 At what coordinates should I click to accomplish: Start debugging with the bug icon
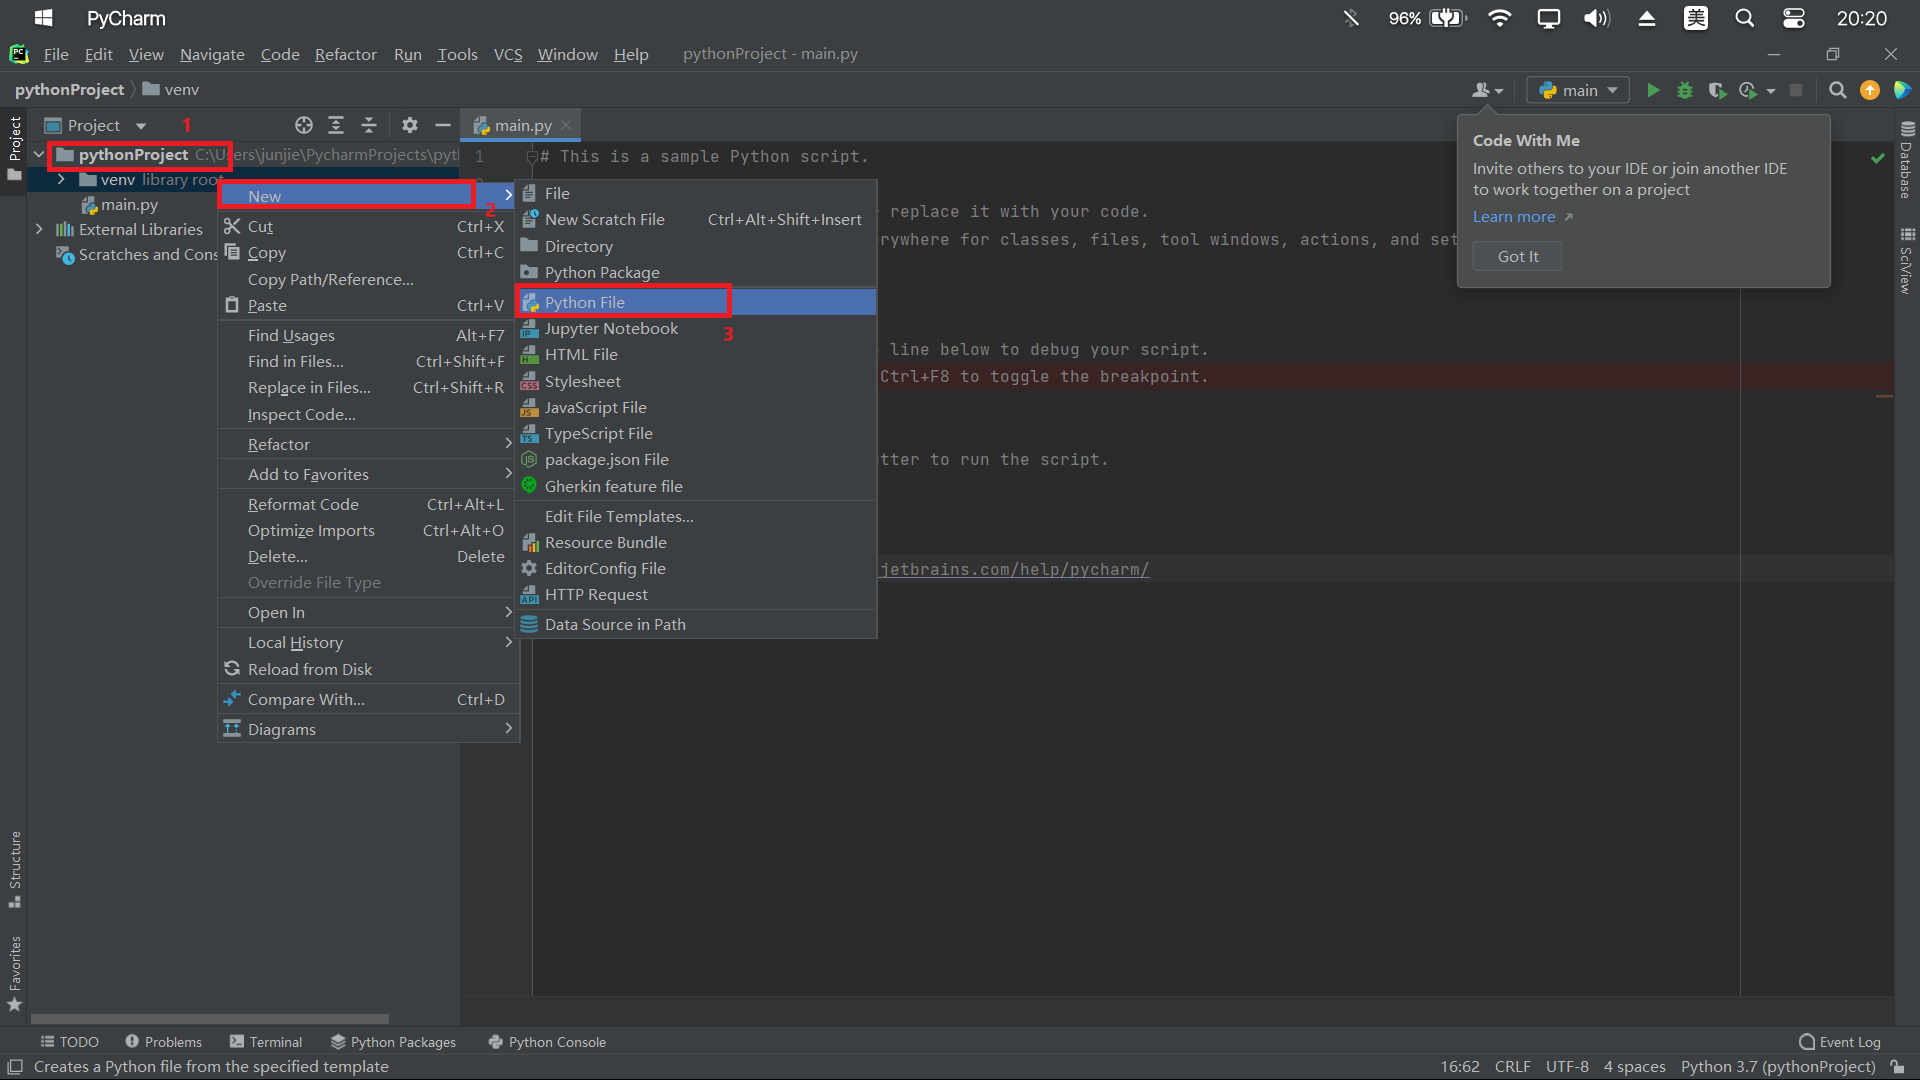[1685, 90]
